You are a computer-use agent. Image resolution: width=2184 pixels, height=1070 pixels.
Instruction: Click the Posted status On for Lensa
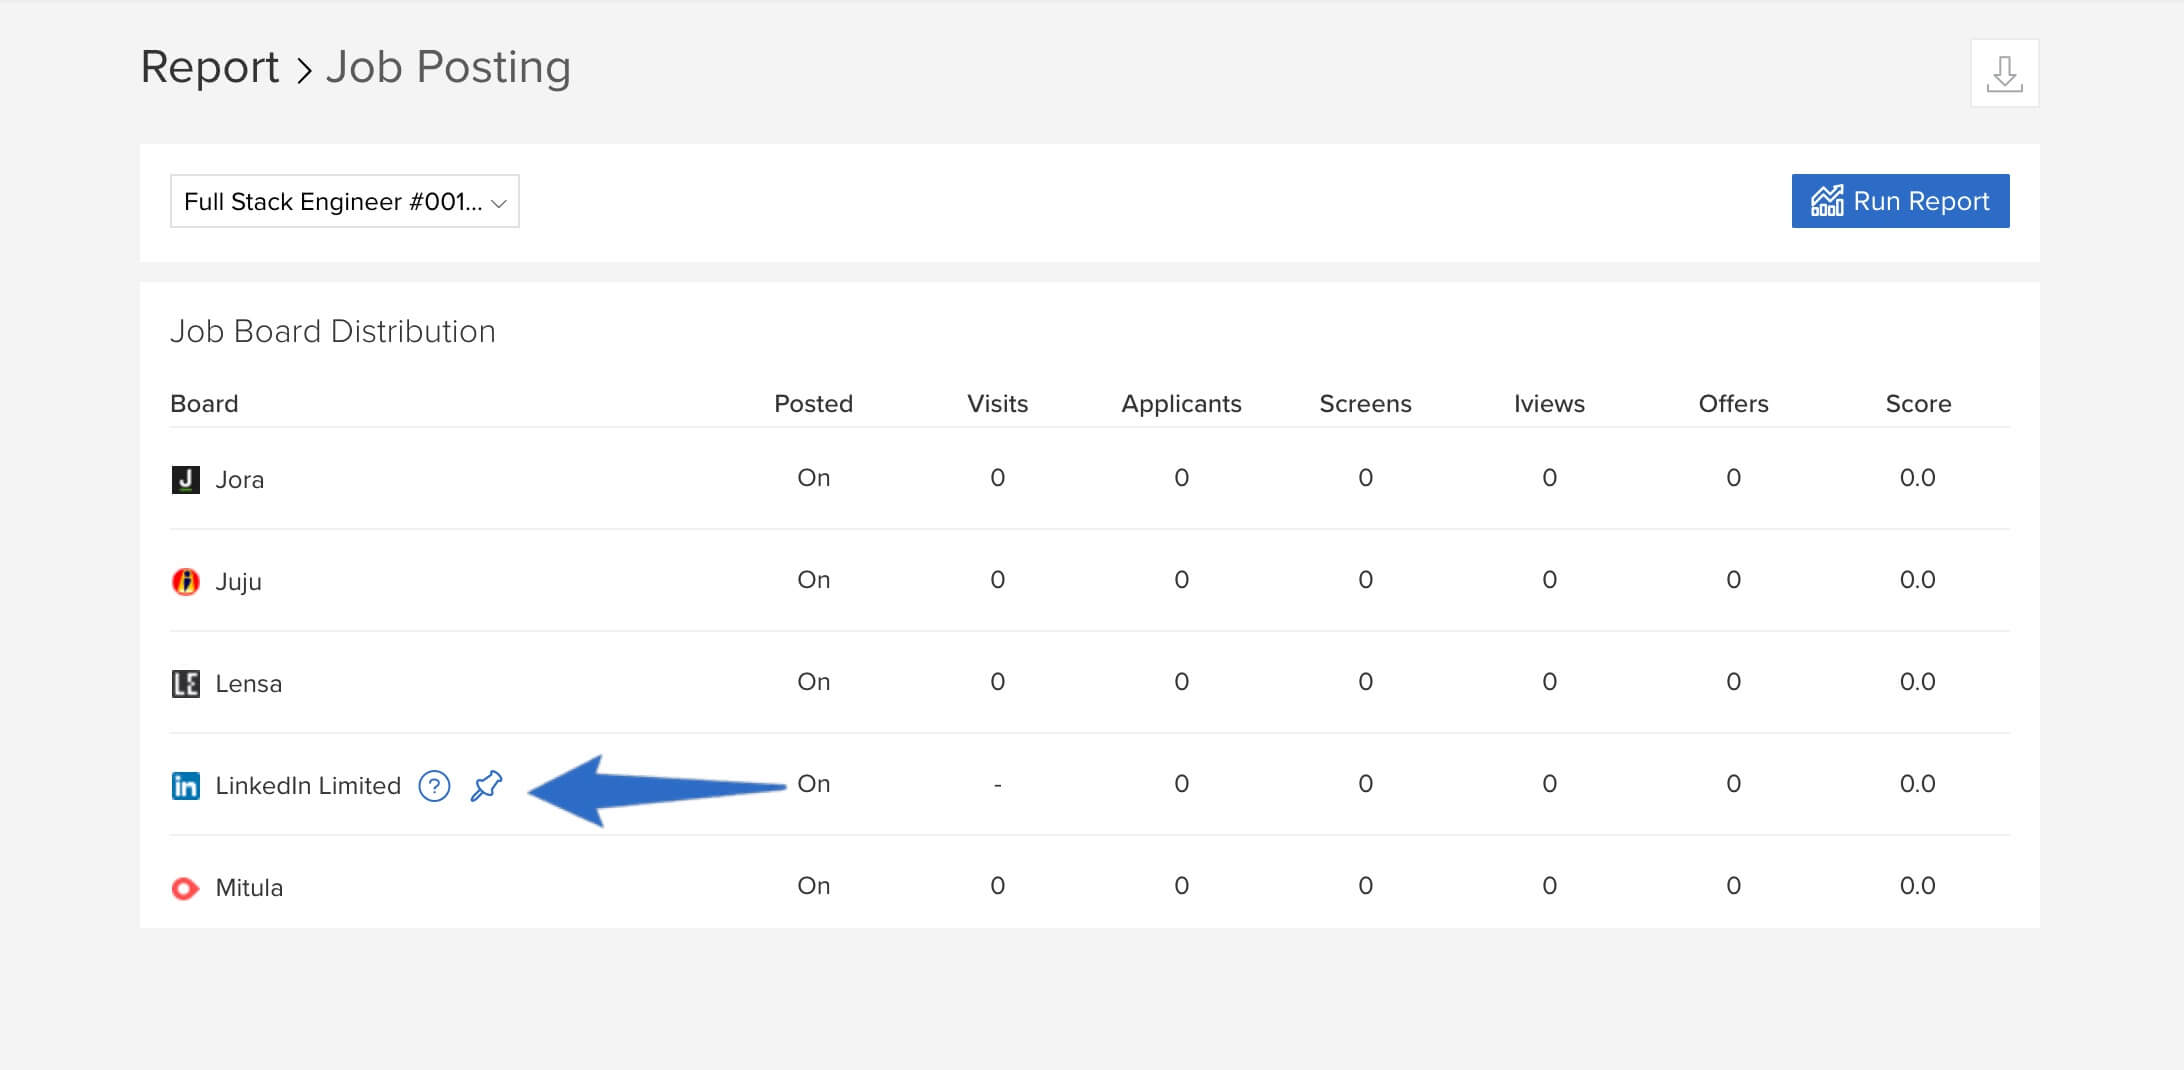point(813,682)
